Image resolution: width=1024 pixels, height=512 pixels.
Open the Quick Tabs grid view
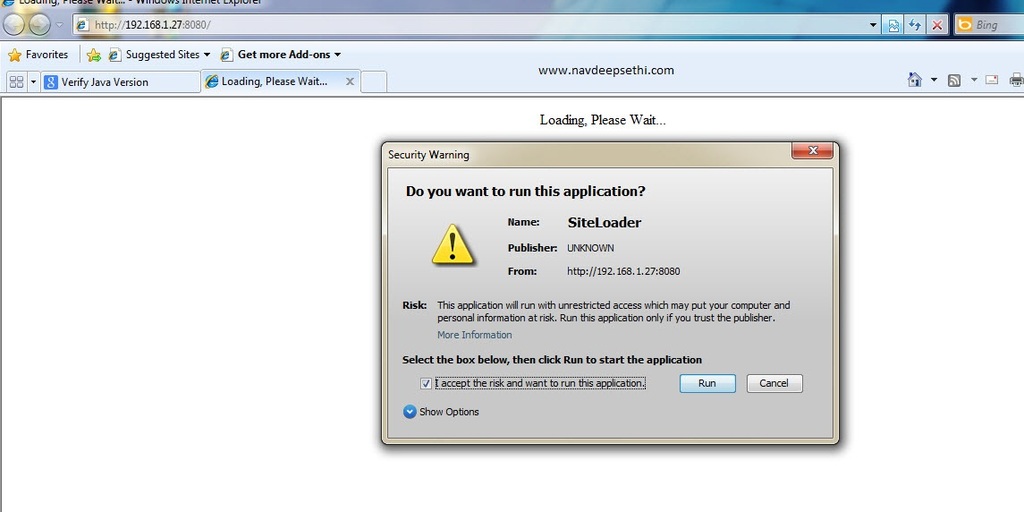[16, 82]
